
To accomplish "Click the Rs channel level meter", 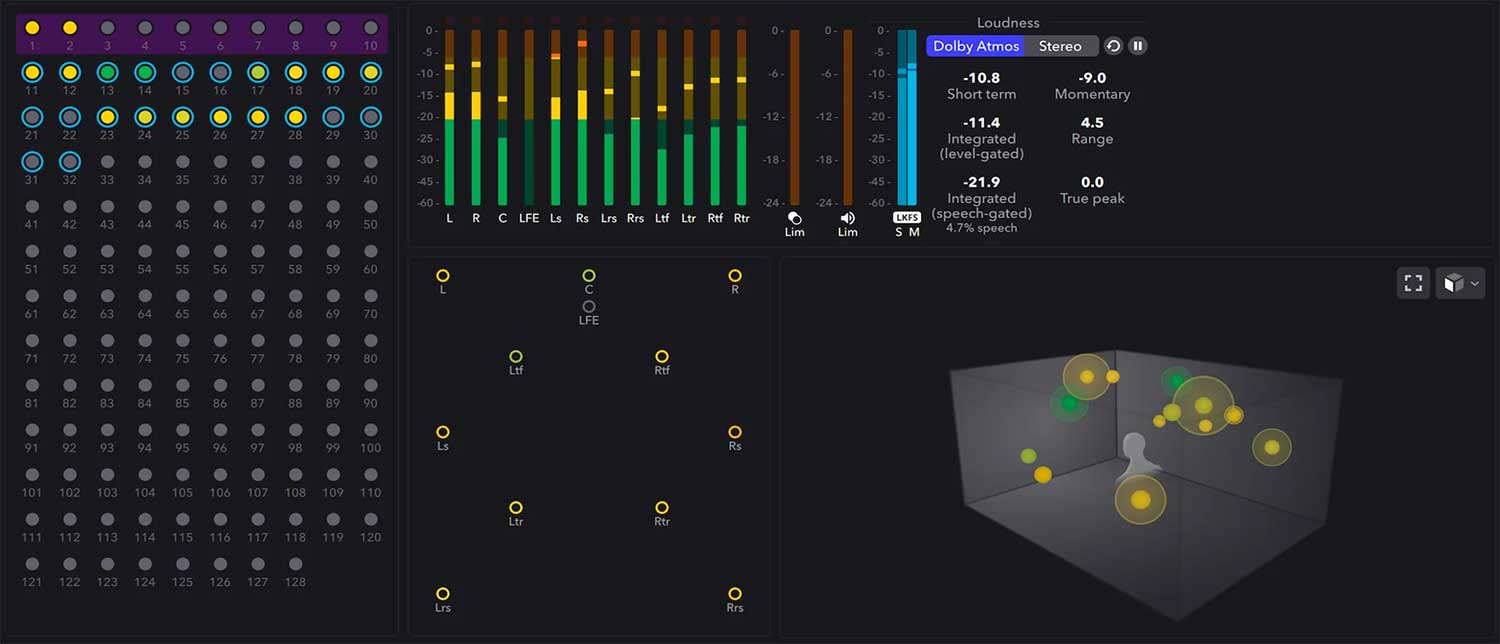I will (x=582, y=117).
